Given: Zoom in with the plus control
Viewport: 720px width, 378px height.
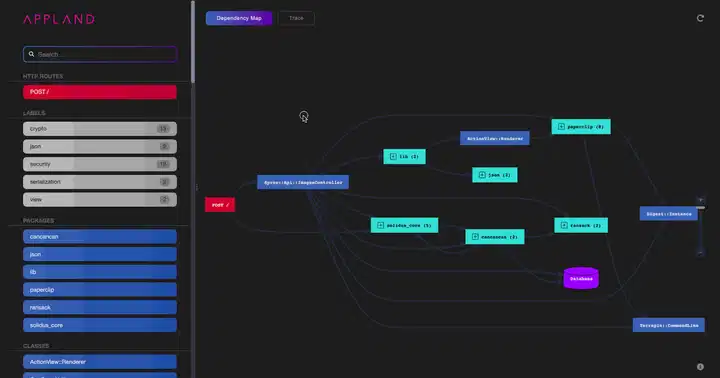Looking at the screenshot, I should (x=700, y=200).
